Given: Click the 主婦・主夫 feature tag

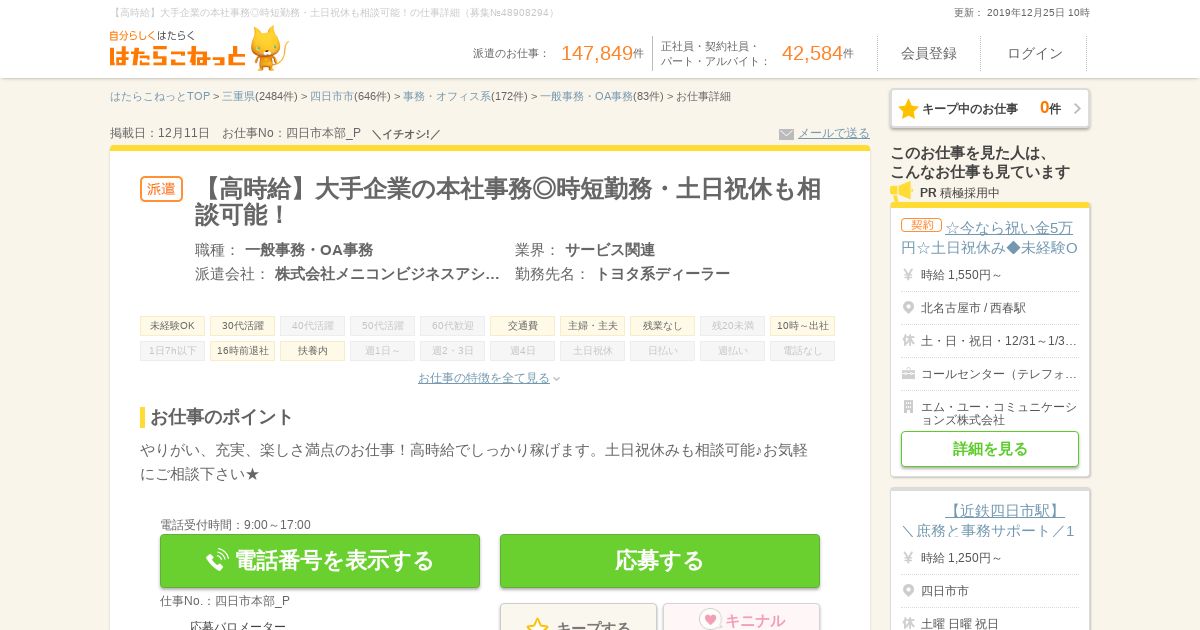Looking at the screenshot, I should pos(592,326).
